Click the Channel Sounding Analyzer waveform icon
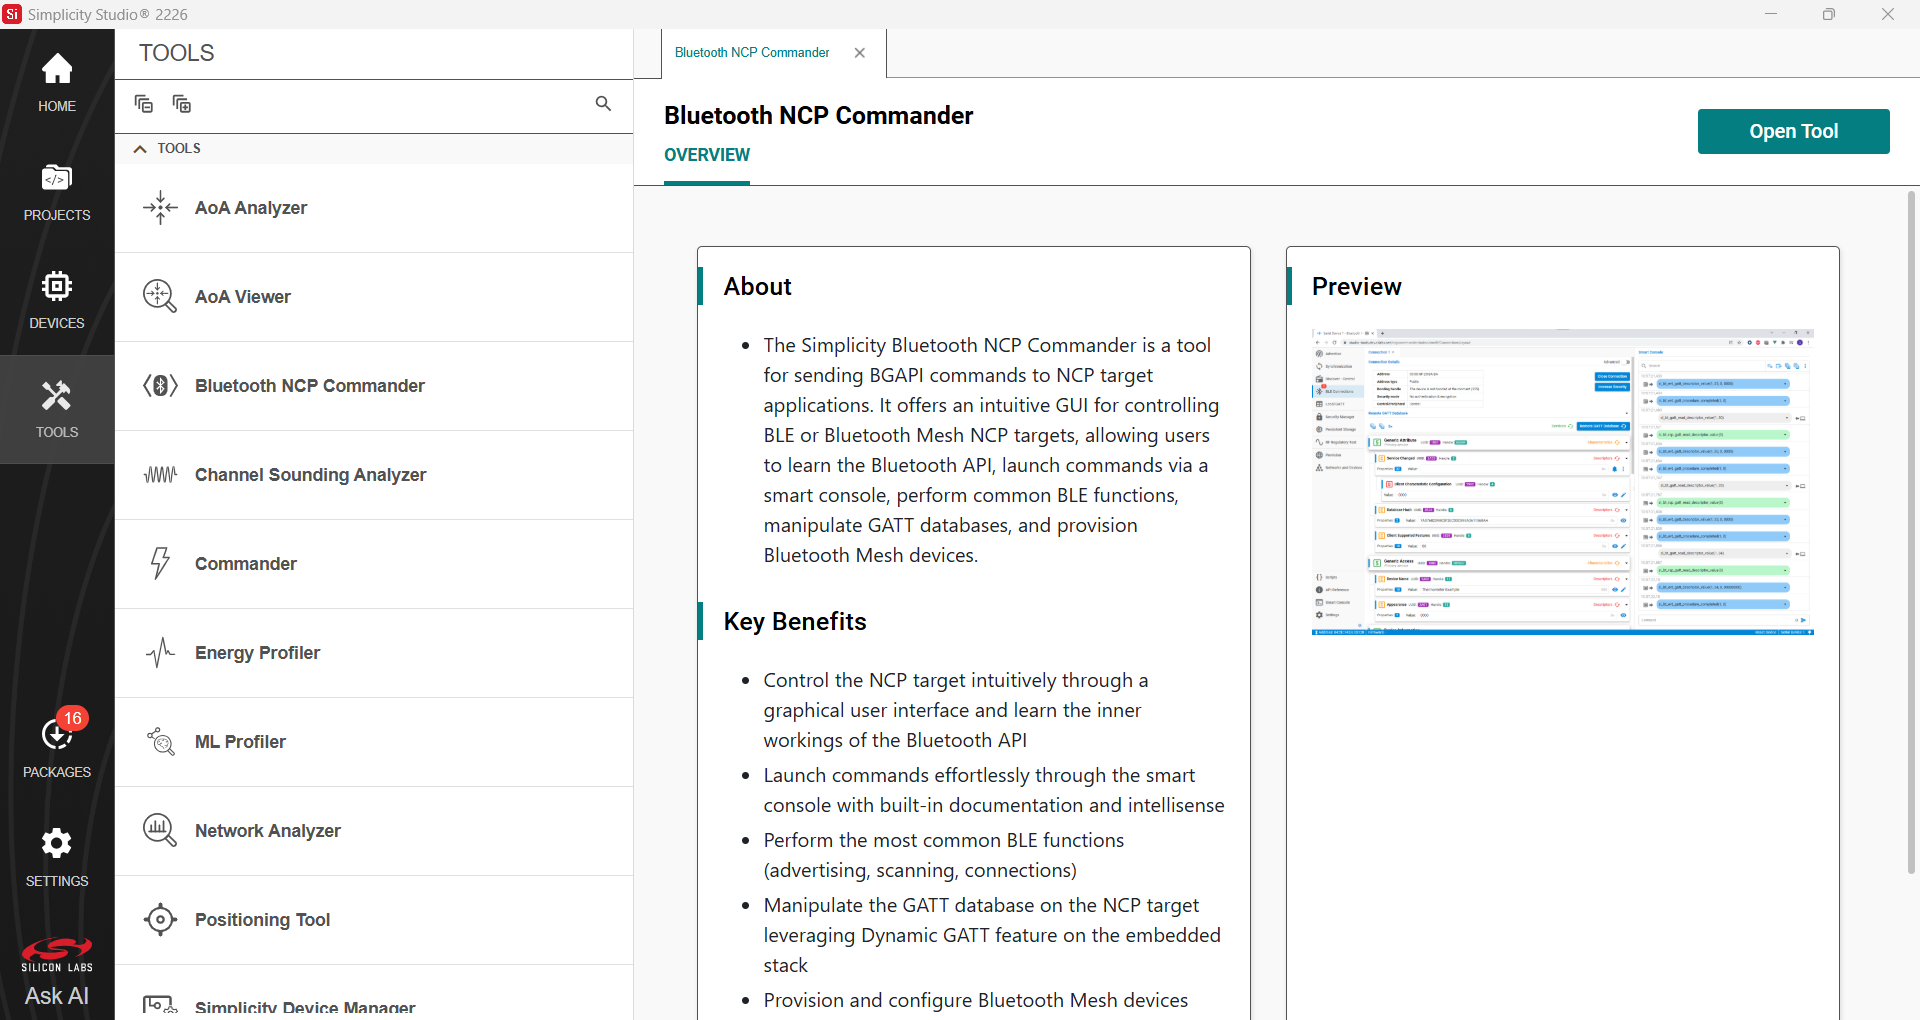 (x=160, y=475)
